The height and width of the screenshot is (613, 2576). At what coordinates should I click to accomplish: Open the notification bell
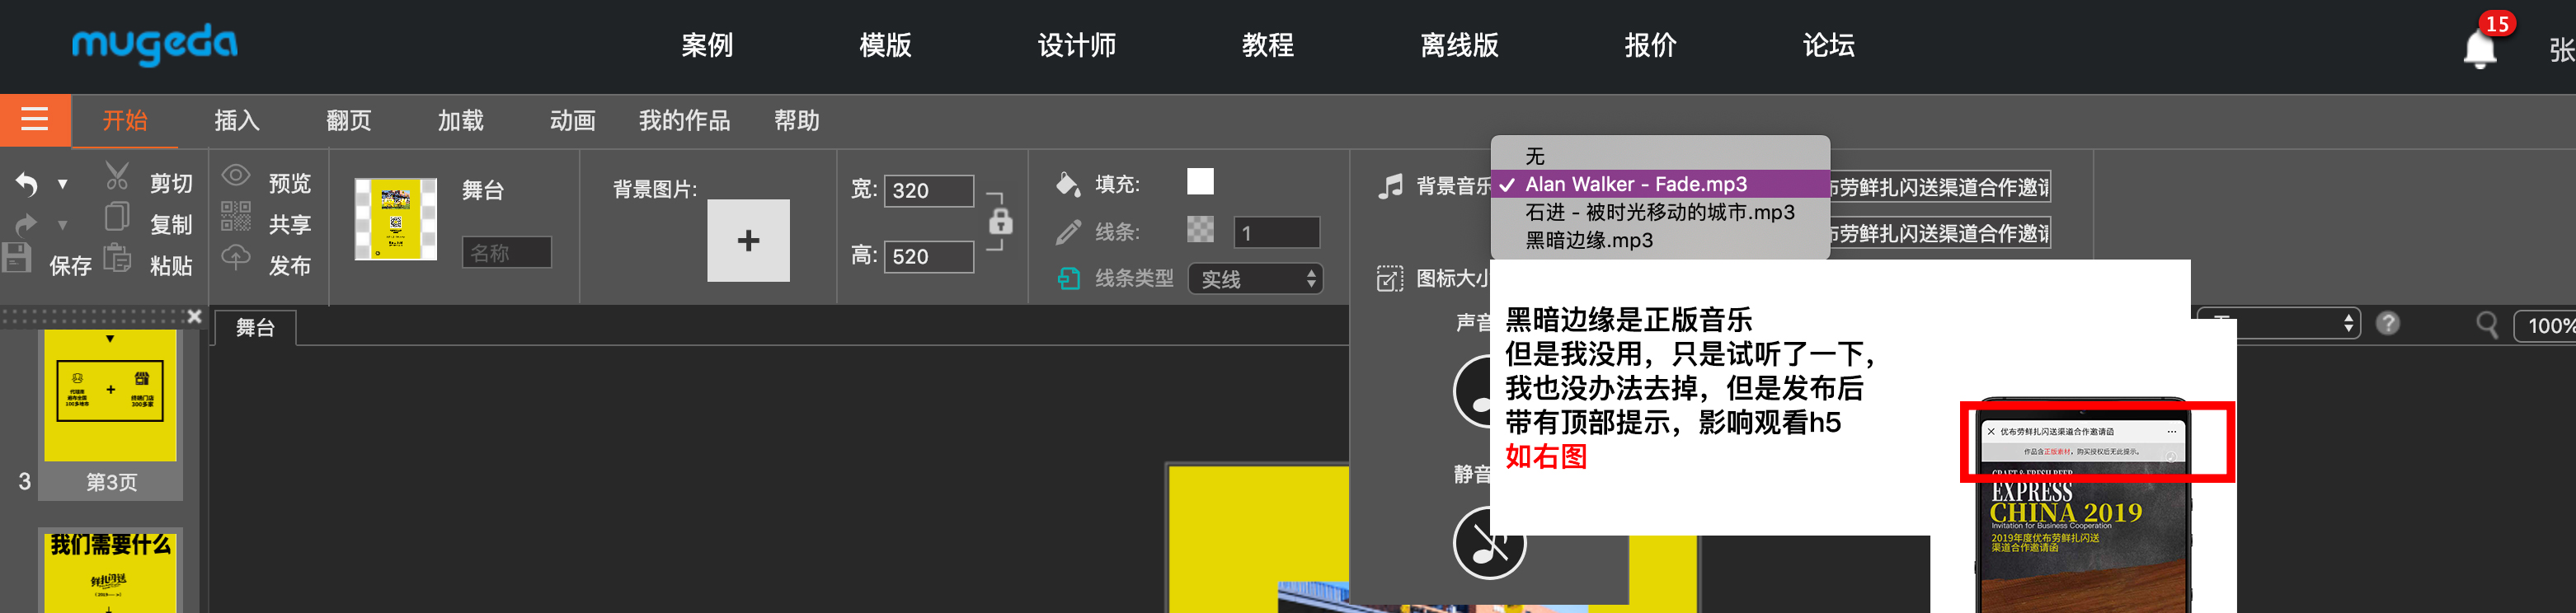(x=2480, y=49)
